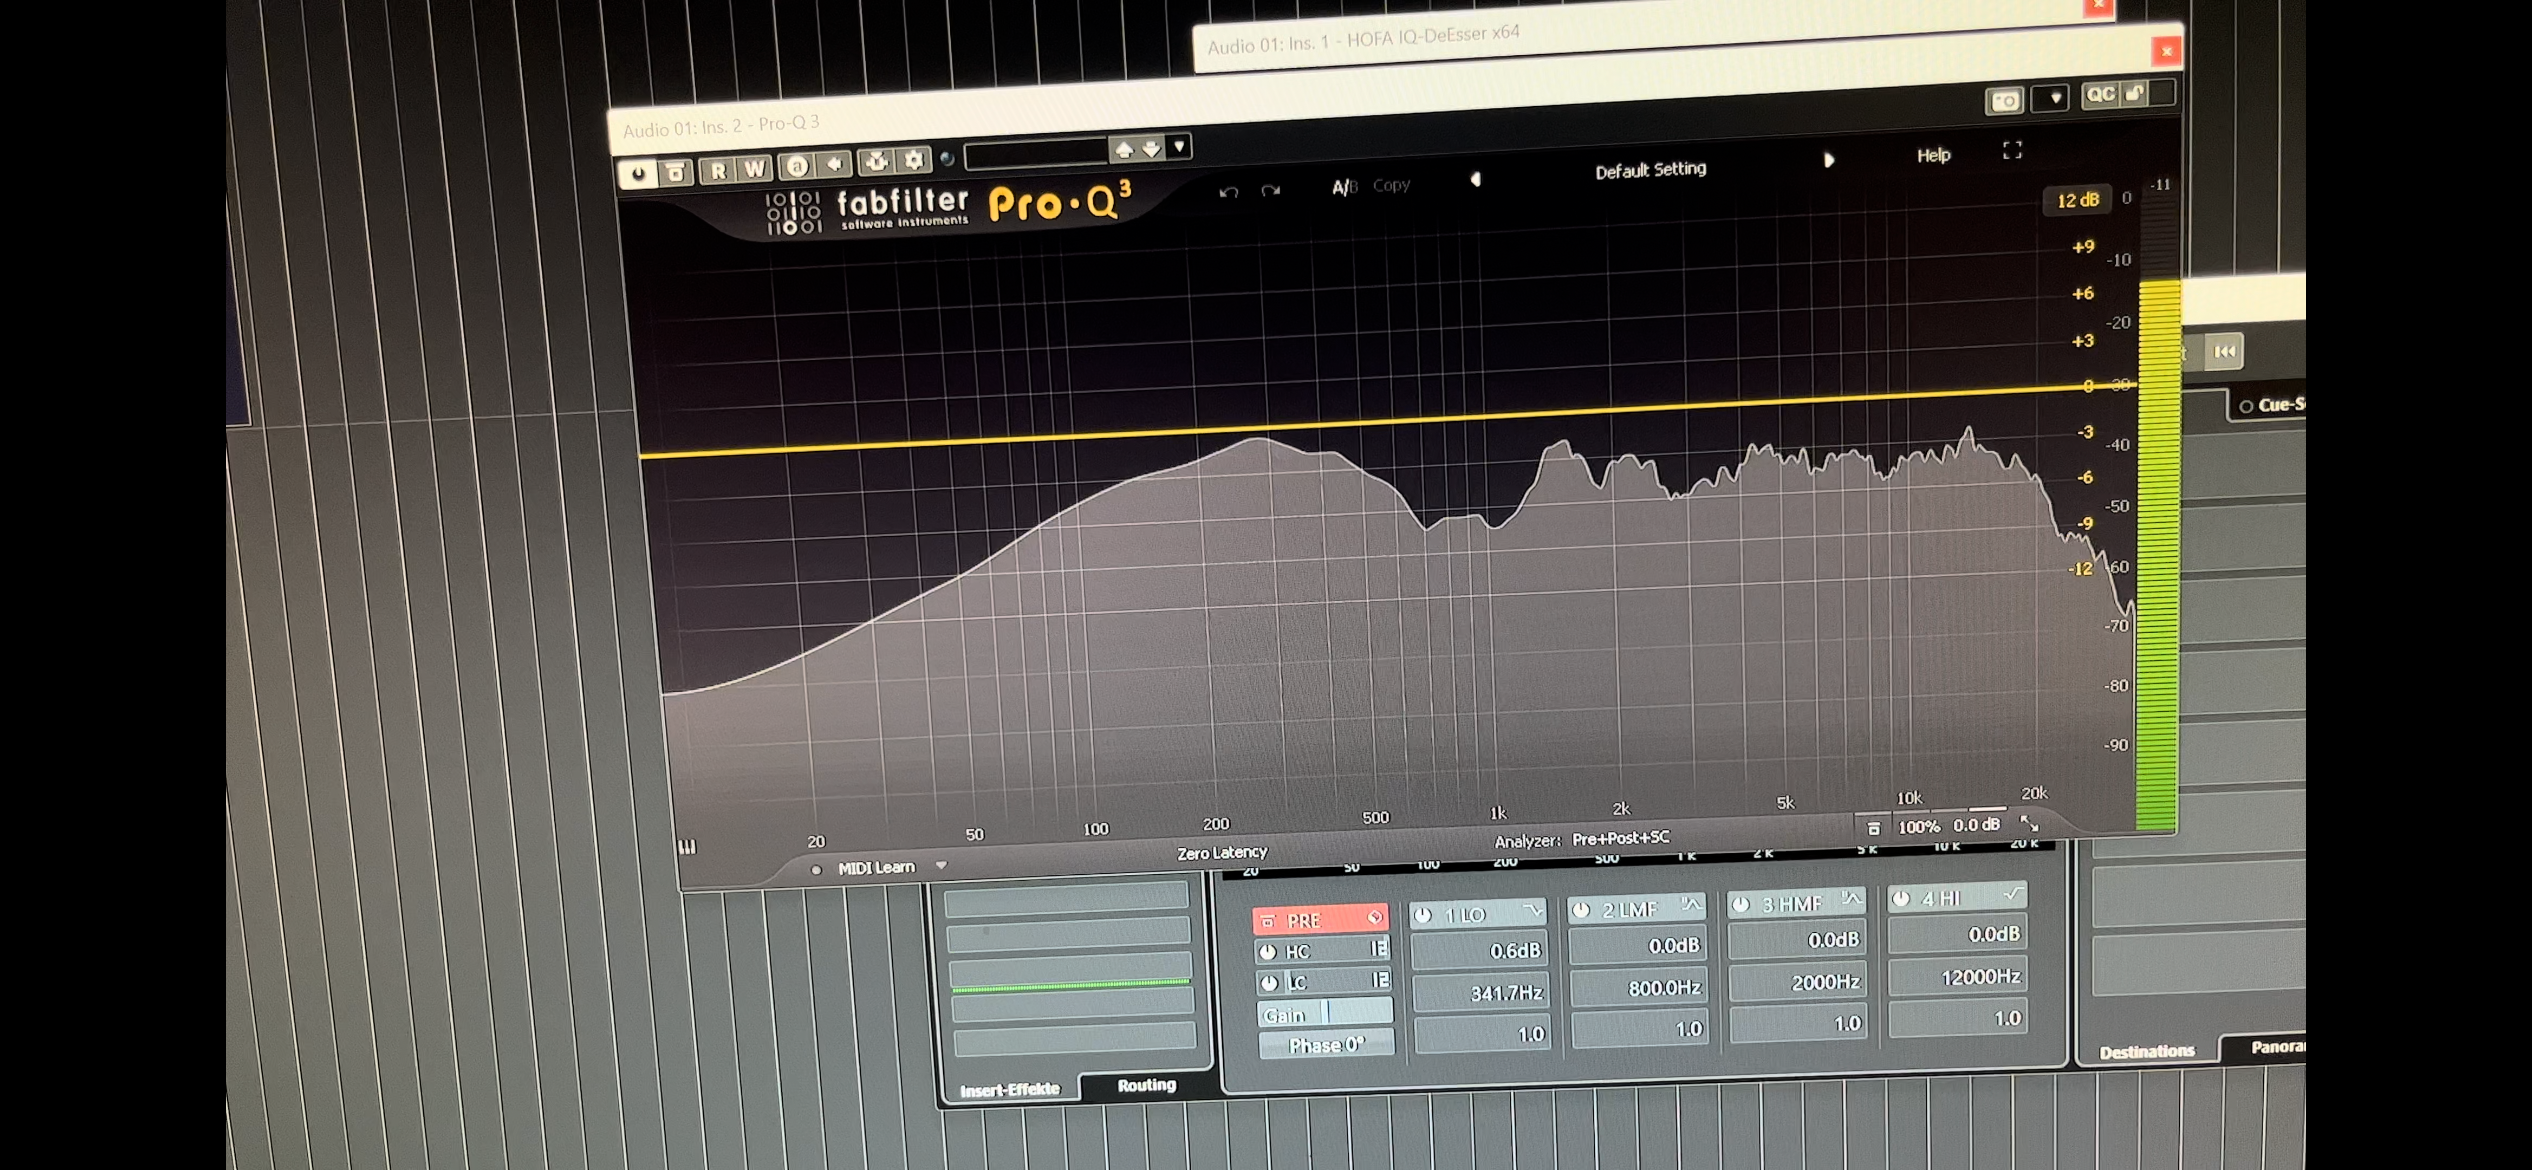Click the 341.7Hz frequency field
This screenshot has width=2532, height=1170.
tap(1480, 993)
